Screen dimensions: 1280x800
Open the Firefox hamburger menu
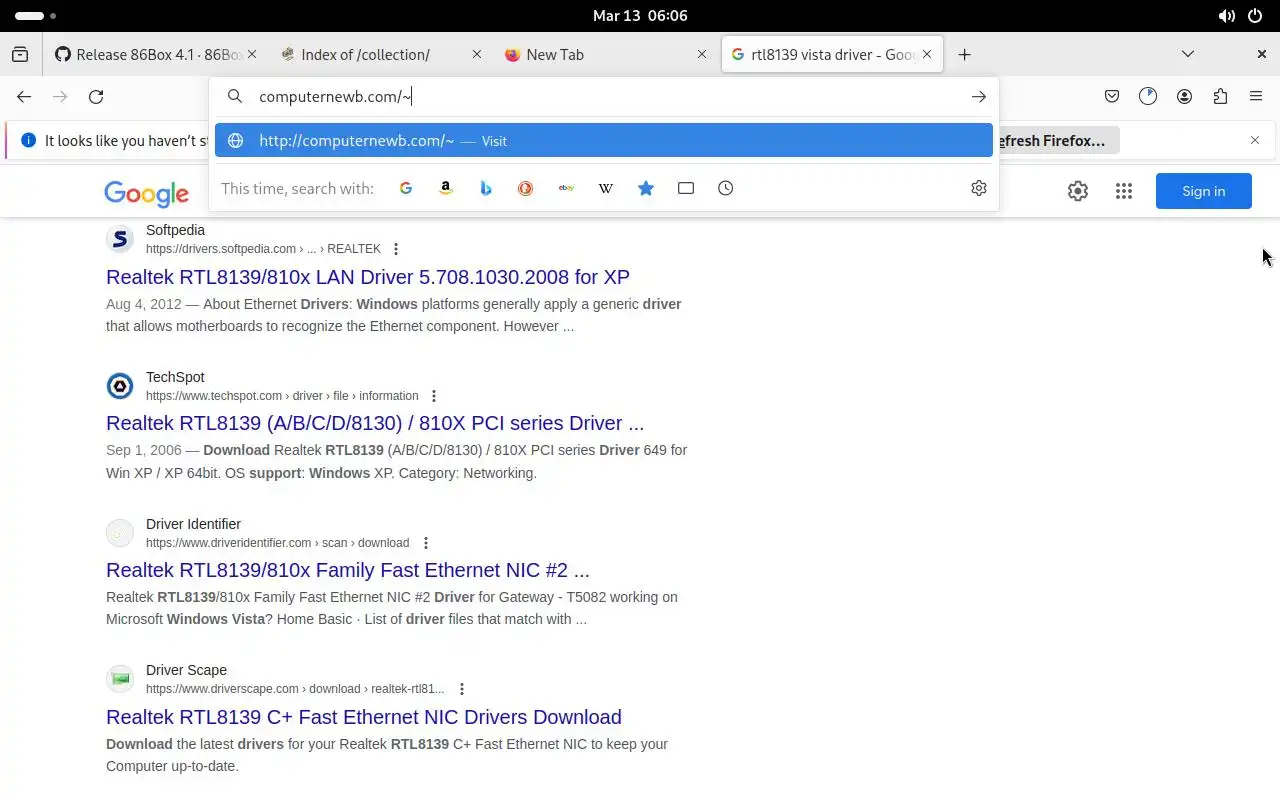click(x=1256, y=97)
